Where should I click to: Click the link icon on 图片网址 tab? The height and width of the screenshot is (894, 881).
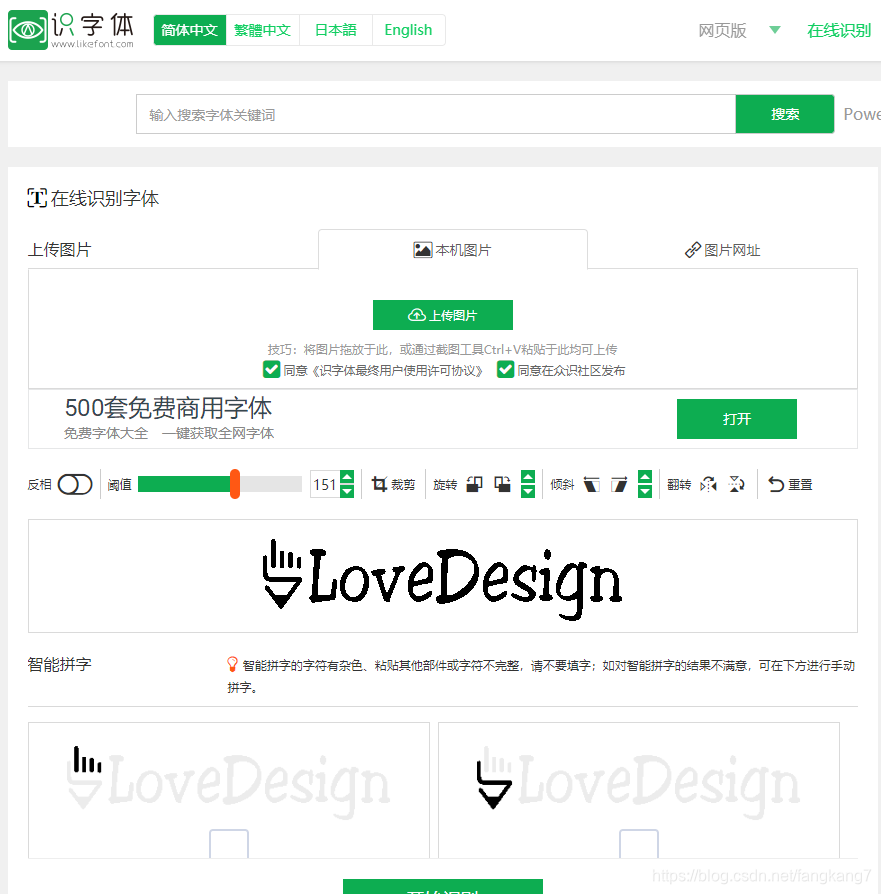click(x=693, y=250)
